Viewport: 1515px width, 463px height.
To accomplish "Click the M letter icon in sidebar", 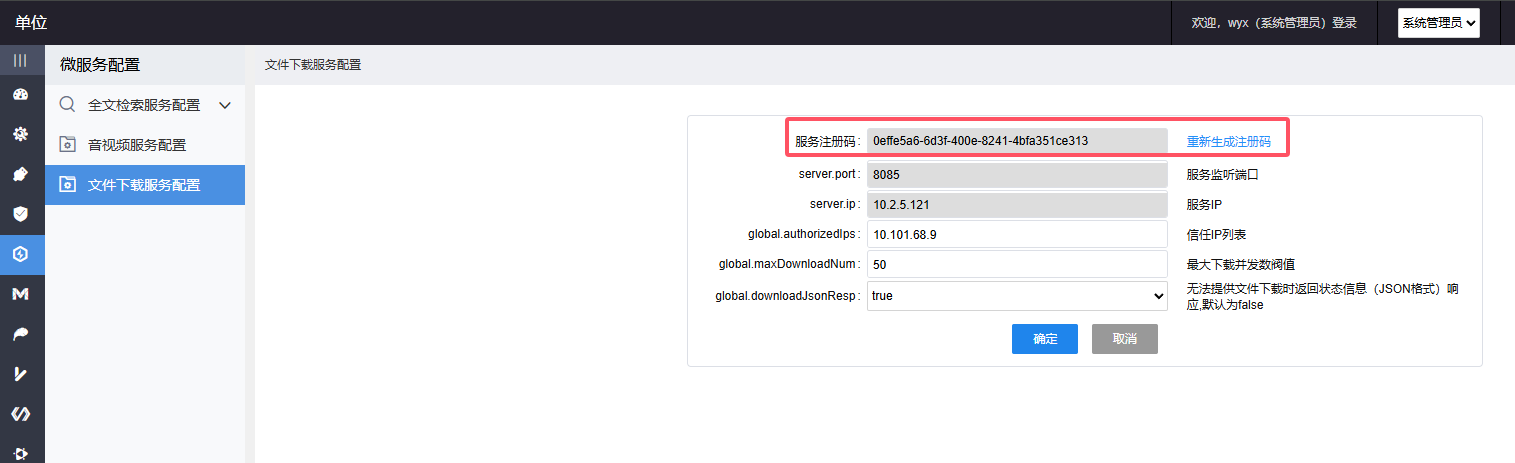I will point(20,294).
